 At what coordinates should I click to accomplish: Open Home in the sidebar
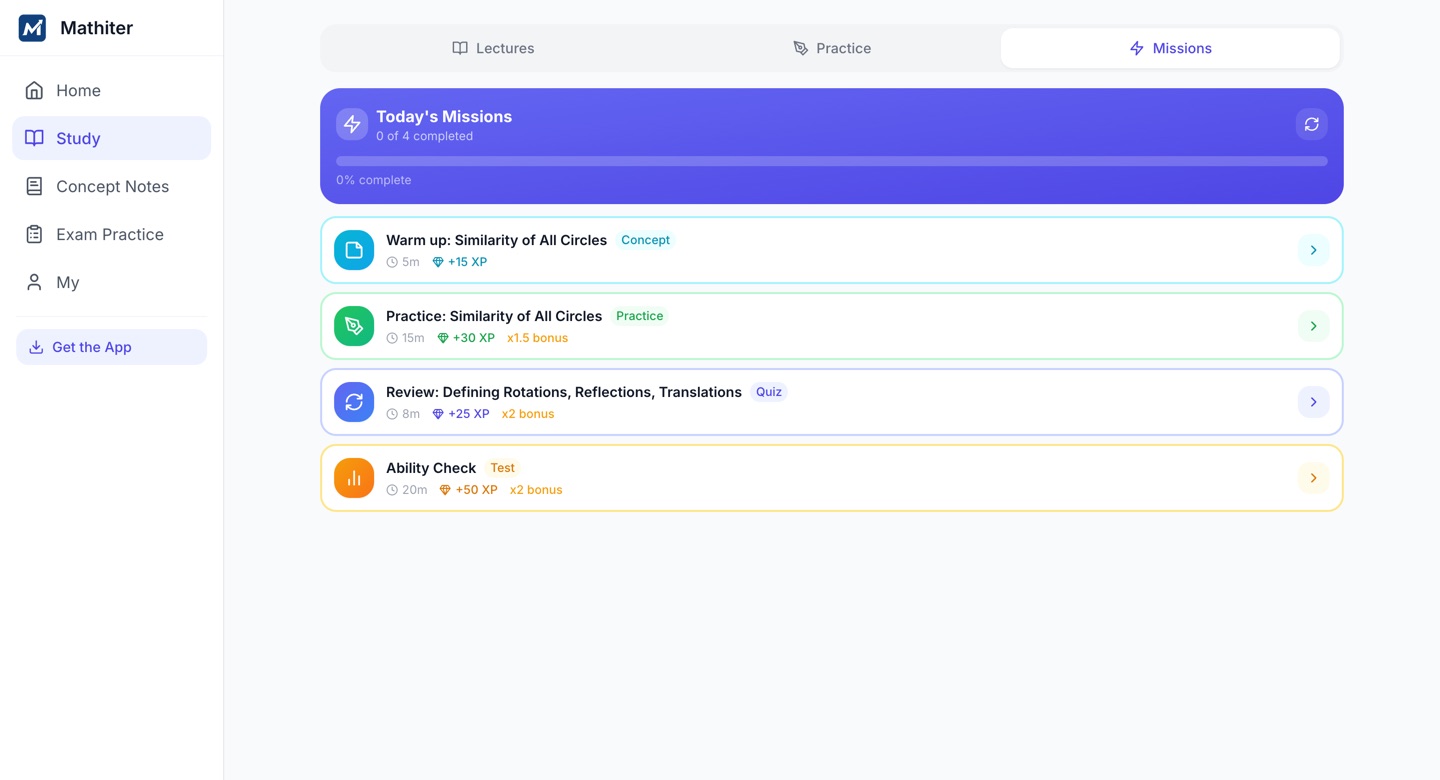pyautogui.click(x=111, y=90)
